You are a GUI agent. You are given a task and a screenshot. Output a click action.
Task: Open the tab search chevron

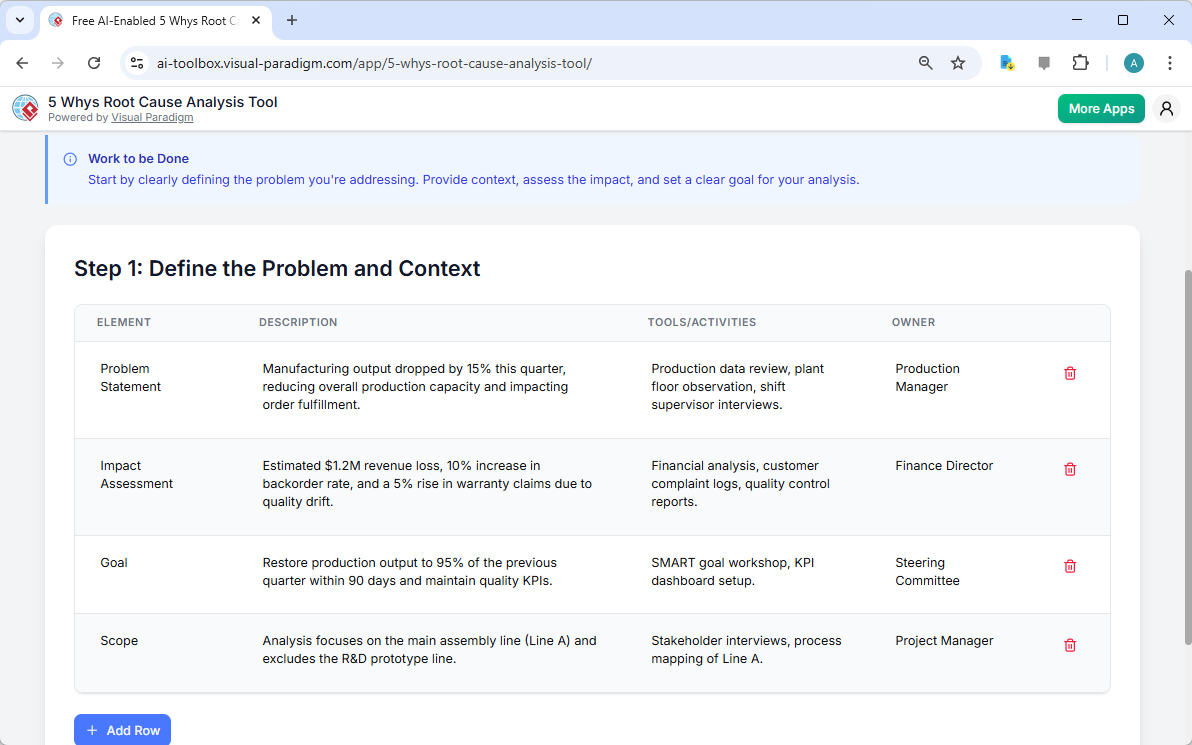19,20
